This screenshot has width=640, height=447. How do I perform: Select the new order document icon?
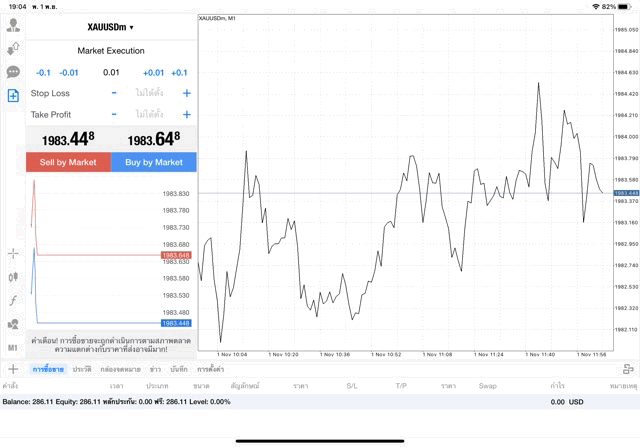13,96
